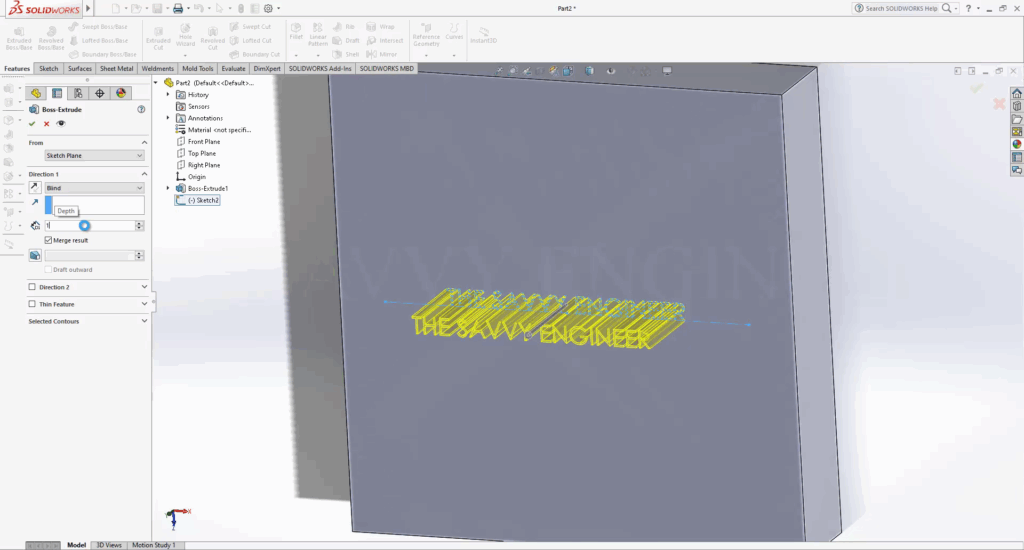Open the Boss-Extrude help icon
Viewport: 1024px width, 550px height.
[141, 109]
